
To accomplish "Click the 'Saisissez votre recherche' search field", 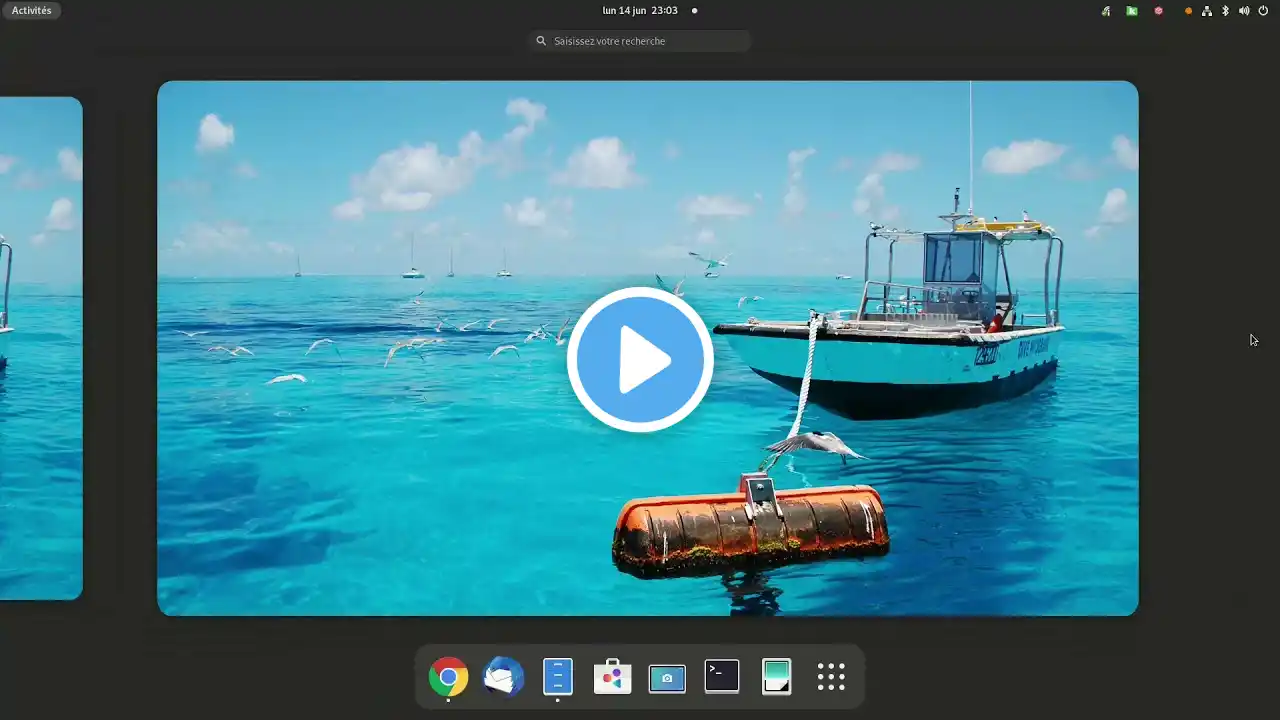I will tap(640, 41).
